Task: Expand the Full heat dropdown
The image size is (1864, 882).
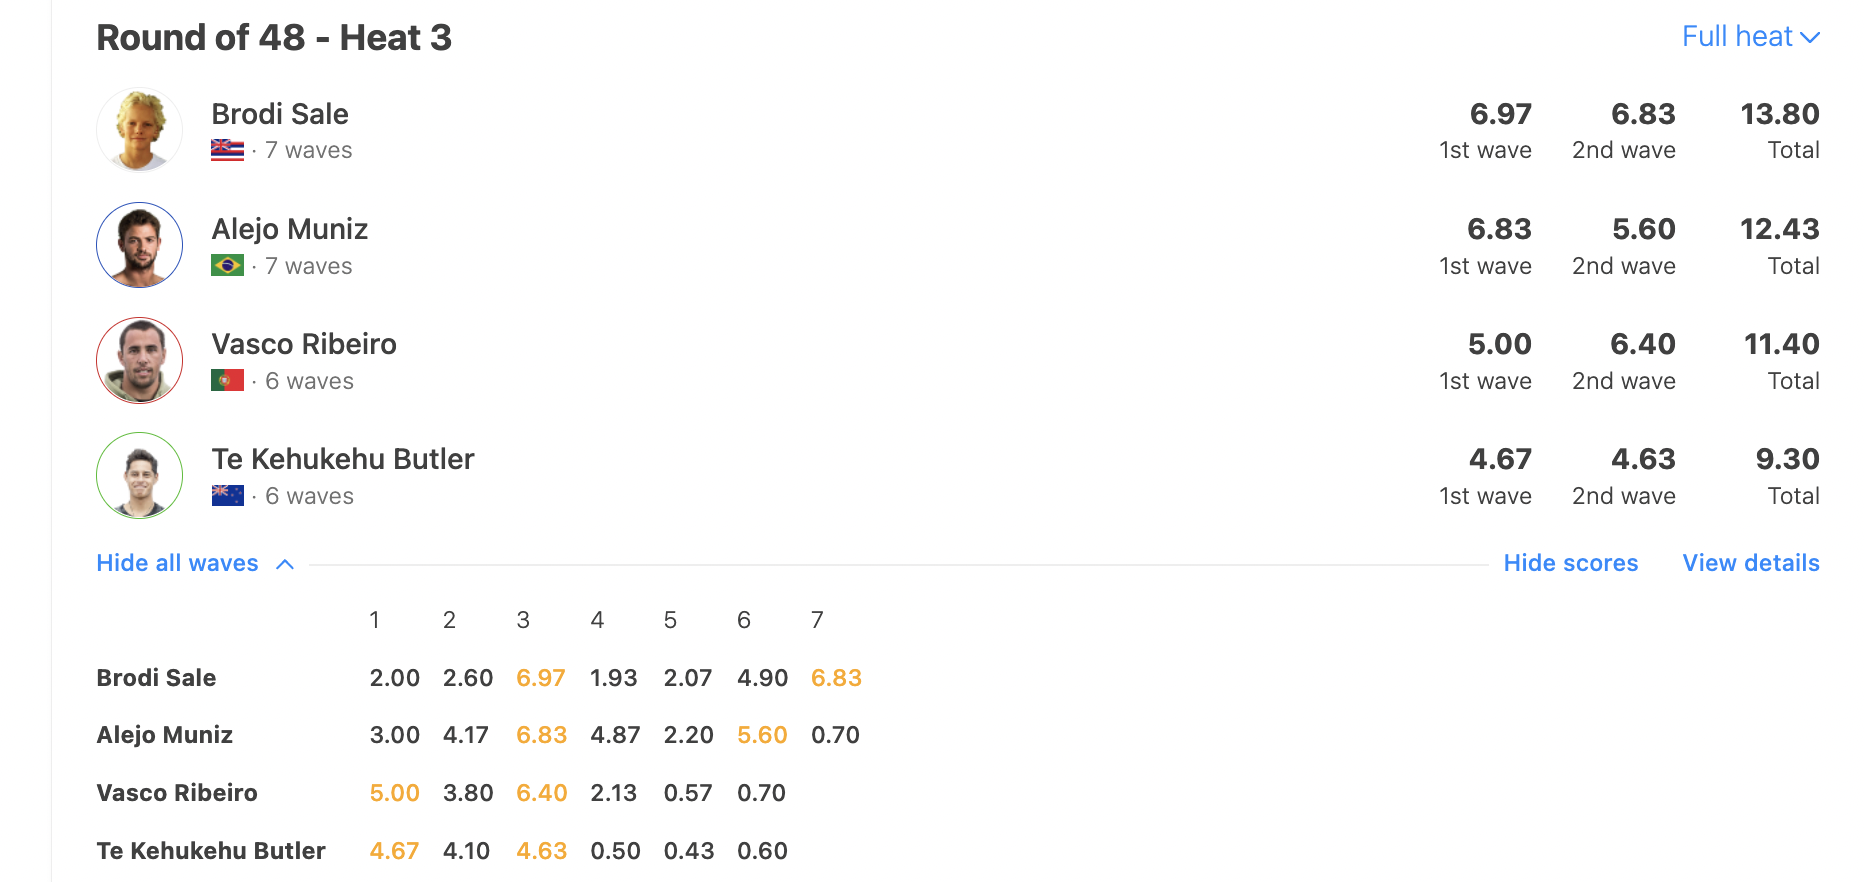Action: pyautogui.click(x=1750, y=37)
